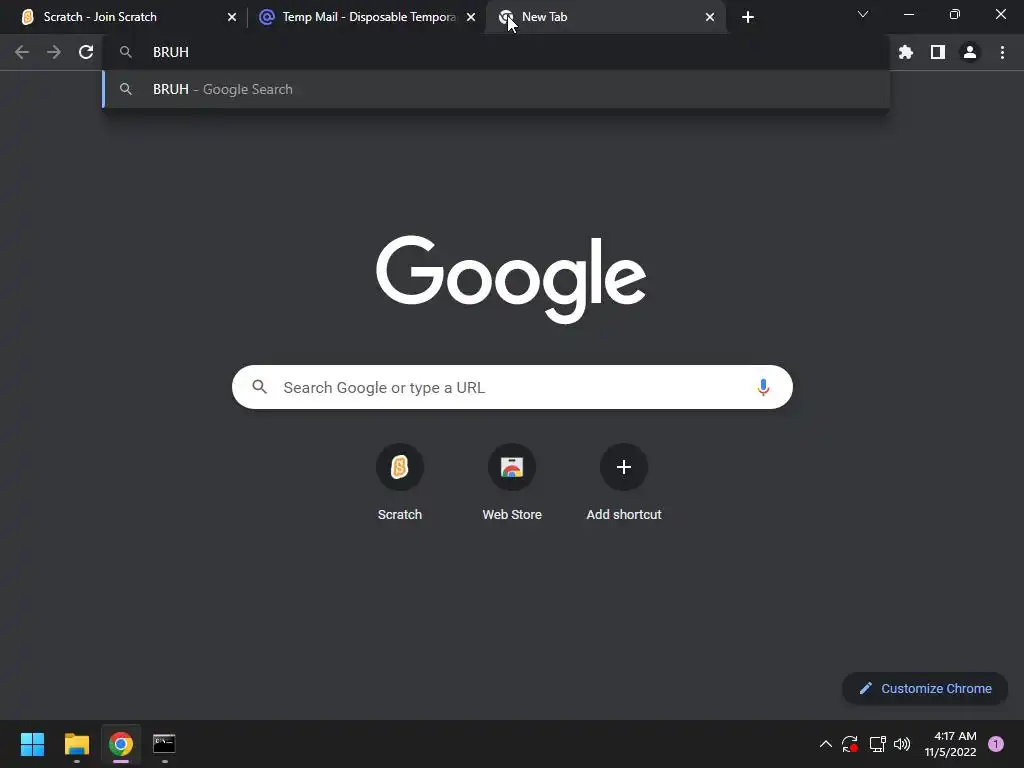Open the notification badge showing 1
1024x768 pixels.
coord(996,744)
